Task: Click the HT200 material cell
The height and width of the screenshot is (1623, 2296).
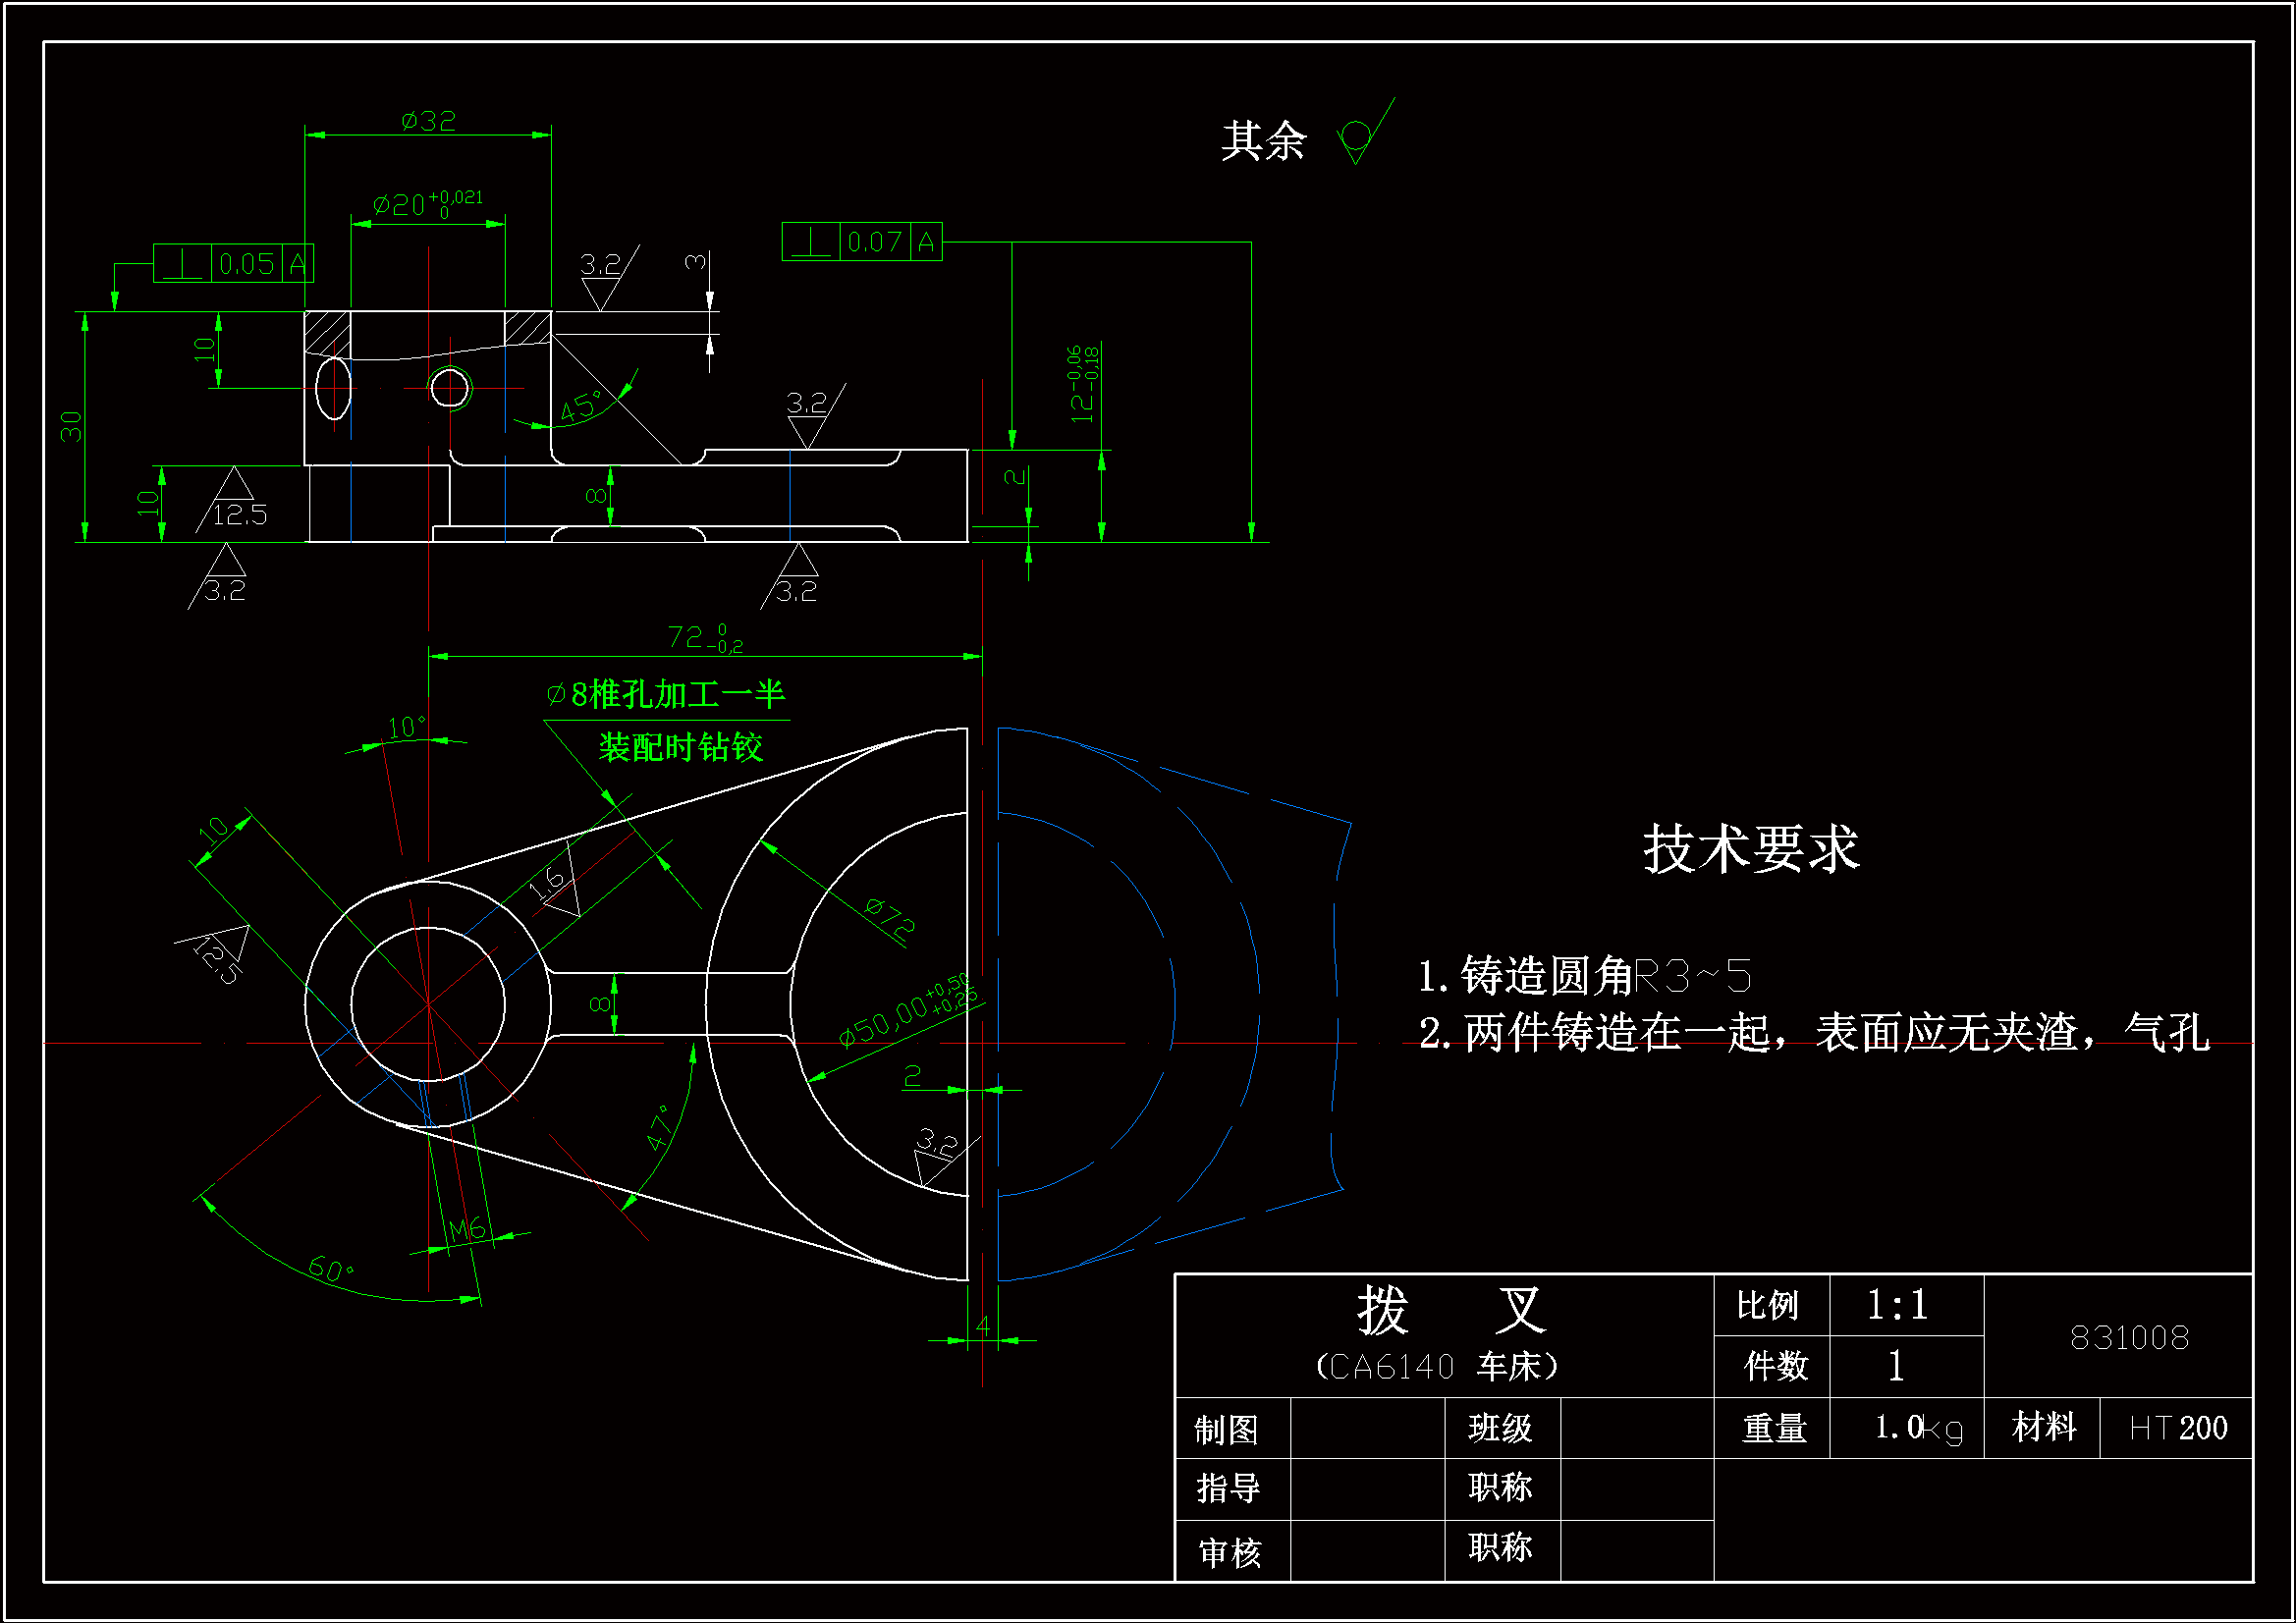Action: click(2177, 1427)
